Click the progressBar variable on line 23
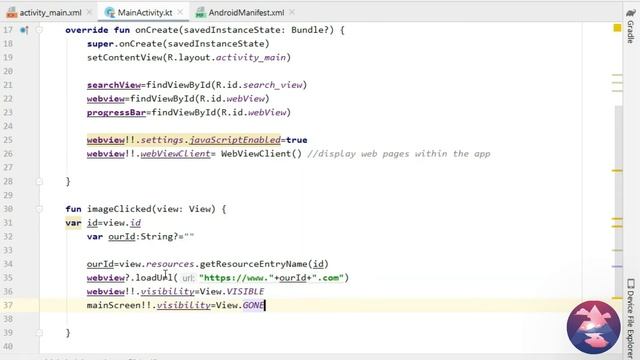The height and width of the screenshot is (360, 640). click(x=116, y=112)
